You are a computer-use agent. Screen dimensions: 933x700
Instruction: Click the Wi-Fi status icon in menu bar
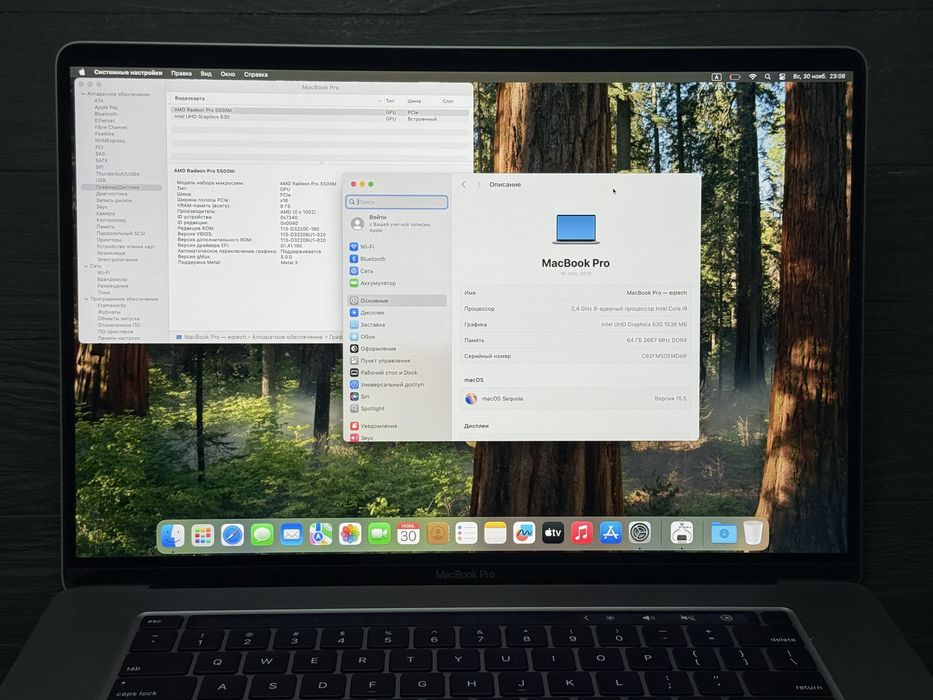pos(752,77)
